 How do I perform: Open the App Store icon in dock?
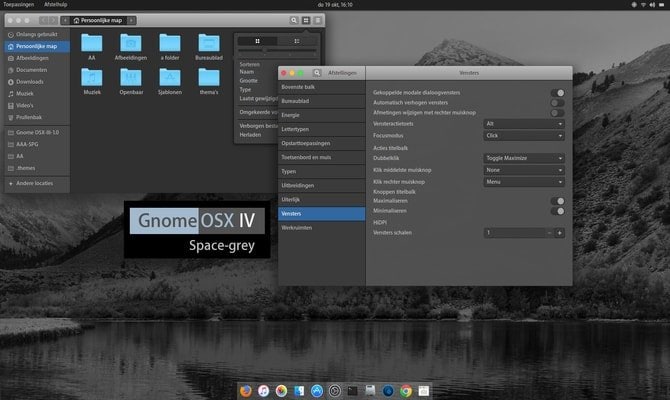317,391
